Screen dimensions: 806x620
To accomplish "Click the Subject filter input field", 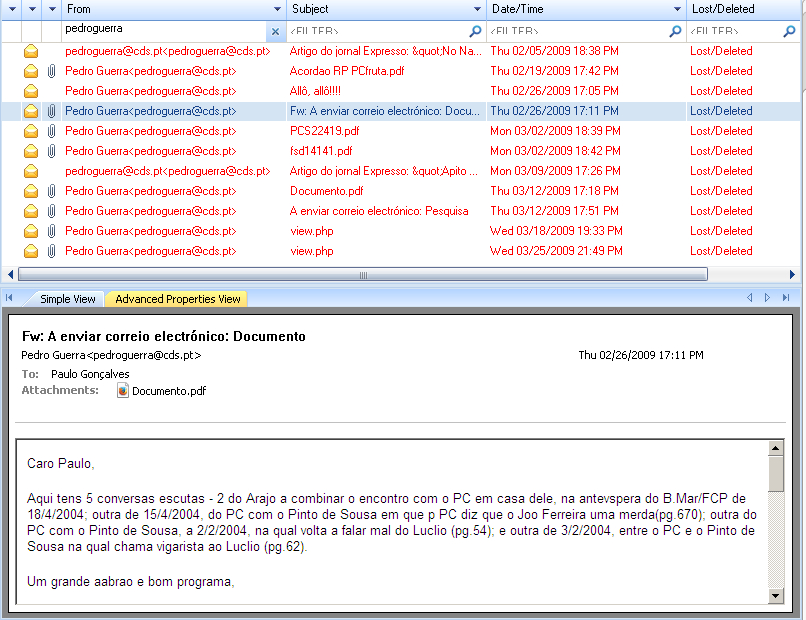I will pos(378,31).
